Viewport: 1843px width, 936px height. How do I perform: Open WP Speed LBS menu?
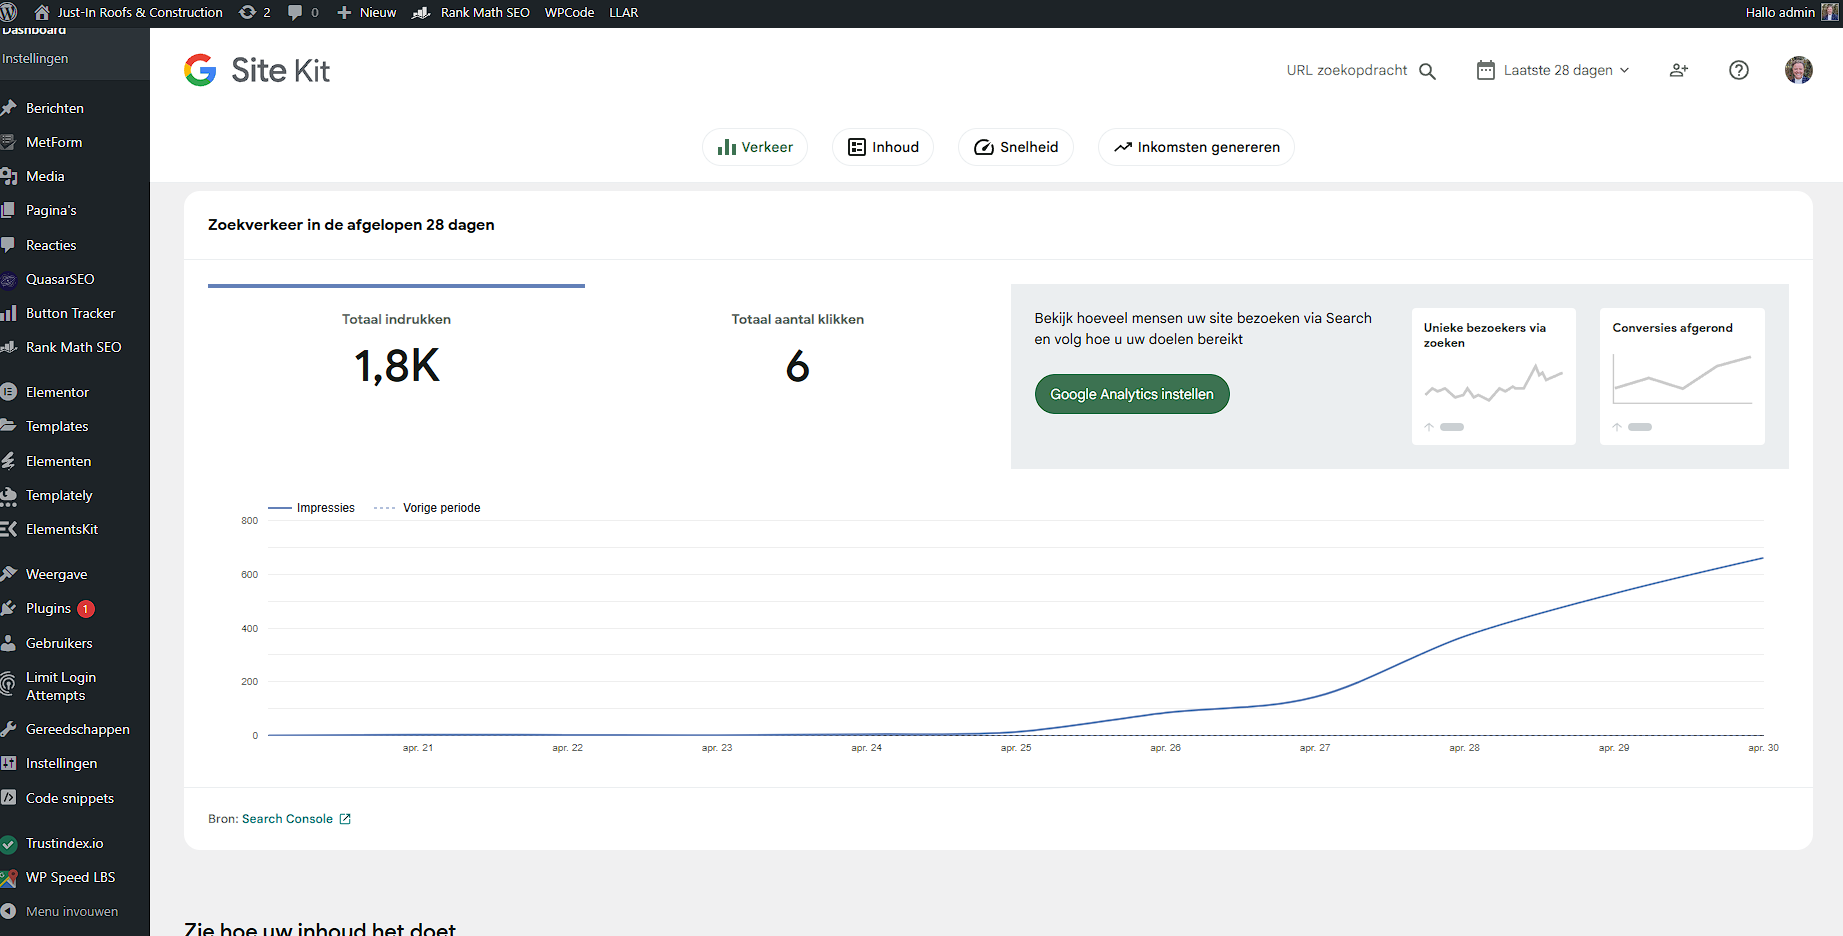pyautogui.click(x=70, y=877)
